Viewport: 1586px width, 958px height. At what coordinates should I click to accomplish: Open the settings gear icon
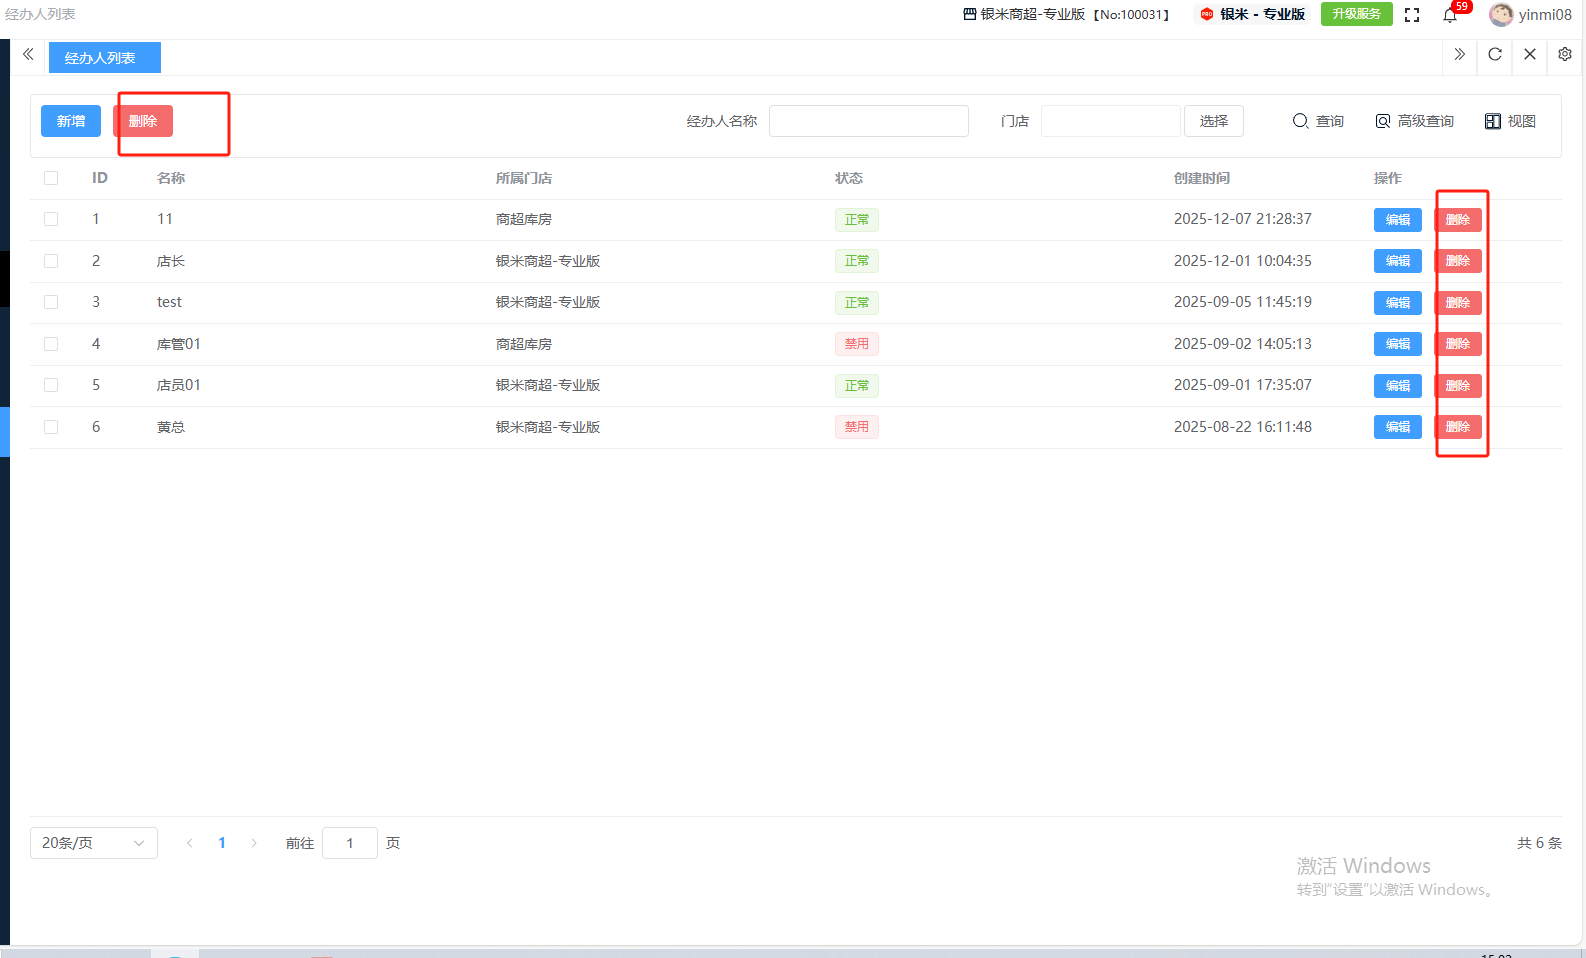[1565, 55]
